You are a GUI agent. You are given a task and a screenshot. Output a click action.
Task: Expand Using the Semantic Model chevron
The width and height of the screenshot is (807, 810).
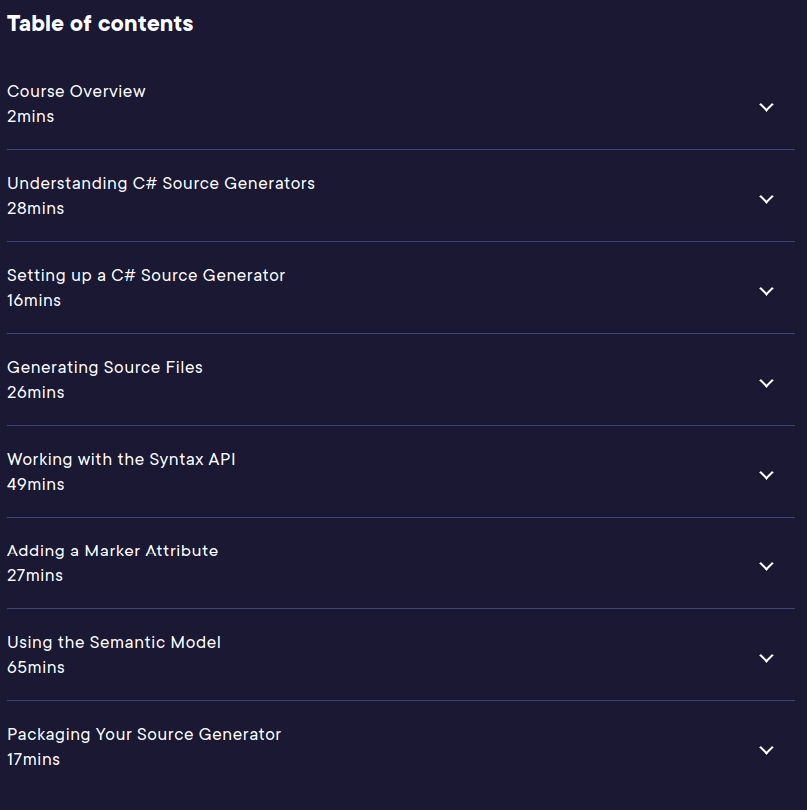[x=766, y=658]
